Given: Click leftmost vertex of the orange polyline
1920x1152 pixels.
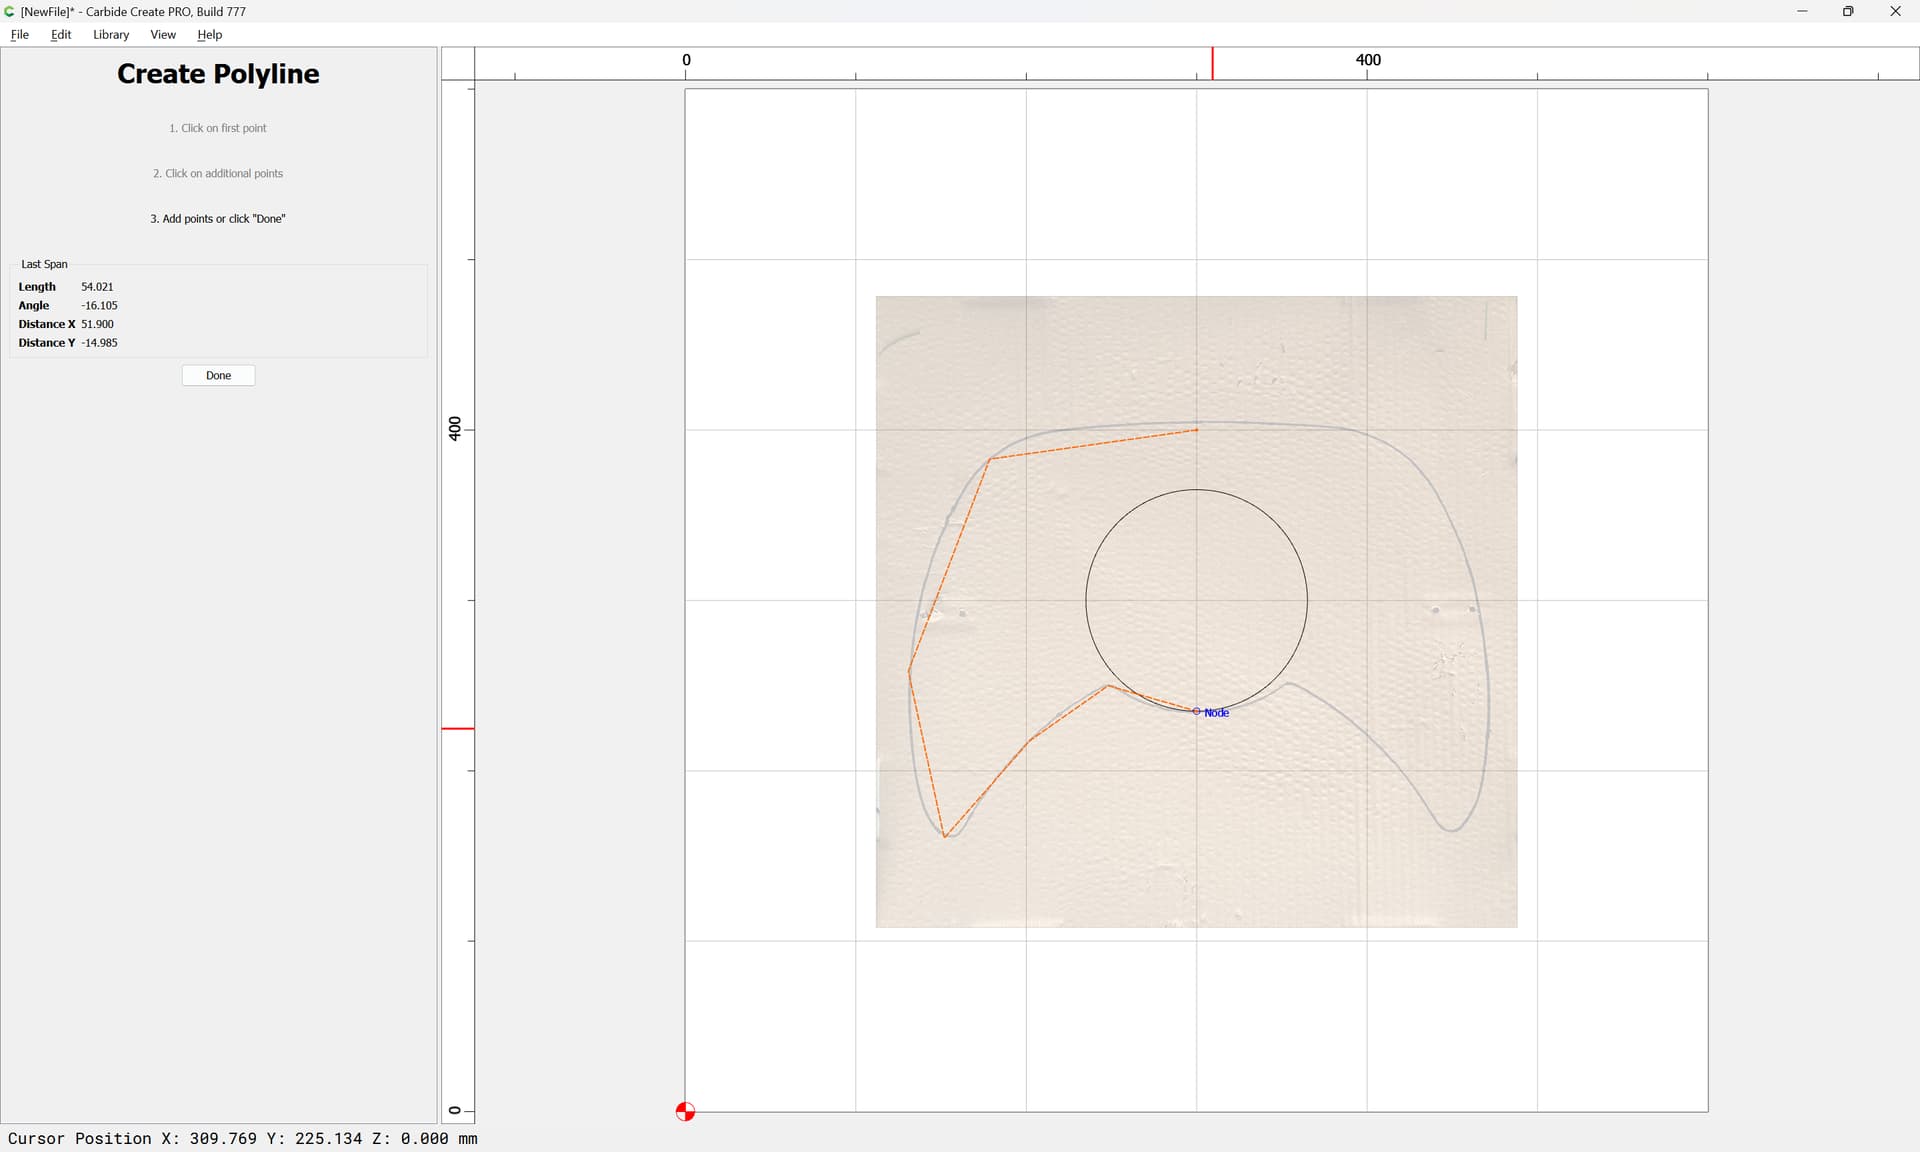Looking at the screenshot, I should (x=909, y=670).
